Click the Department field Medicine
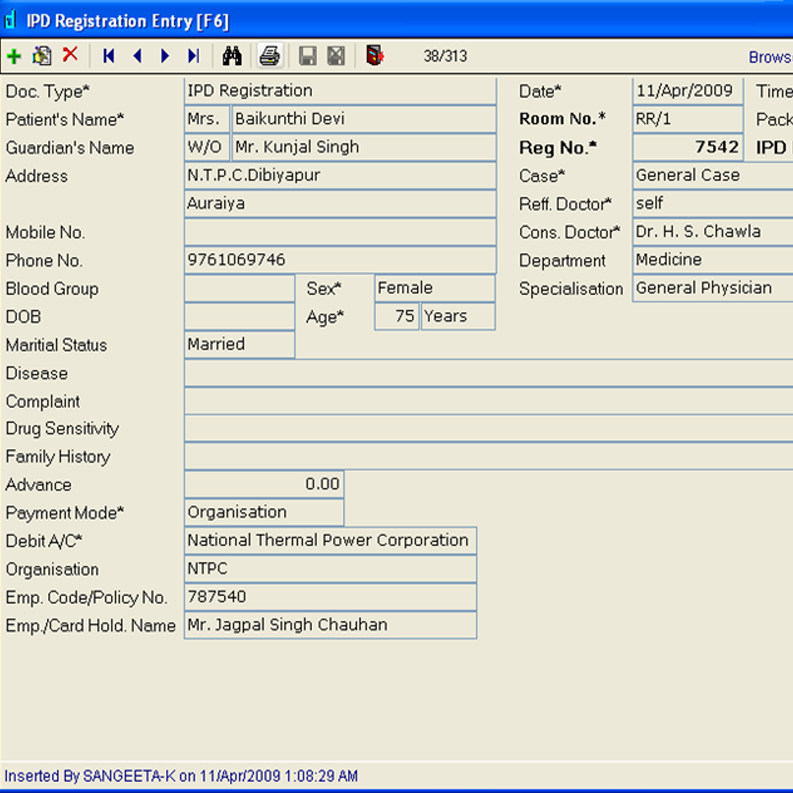 pos(713,260)
